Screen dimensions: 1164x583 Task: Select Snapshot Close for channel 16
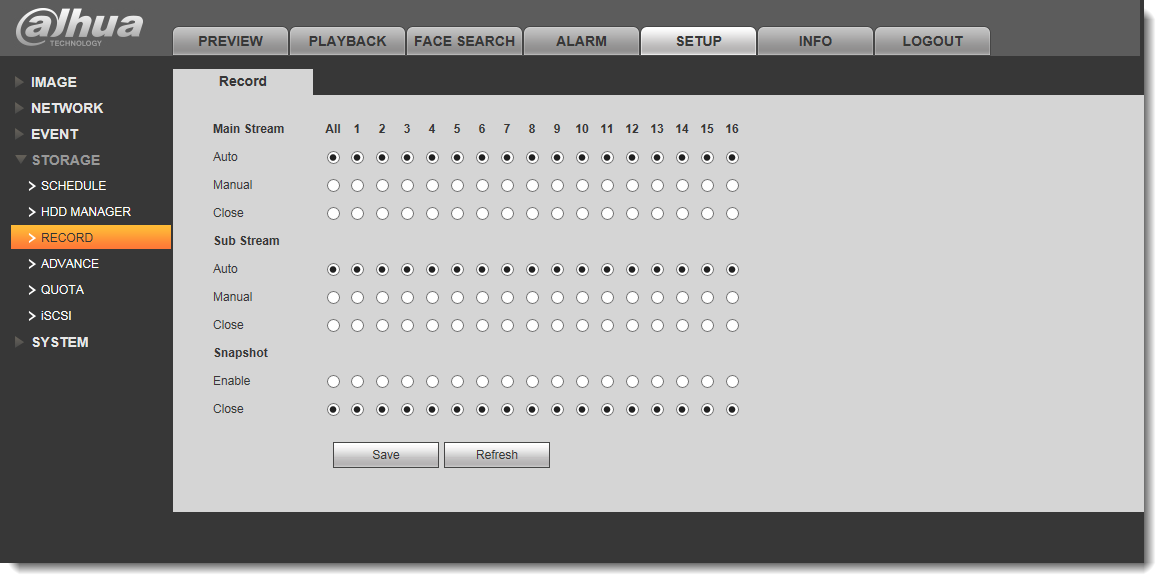[732, 409]
